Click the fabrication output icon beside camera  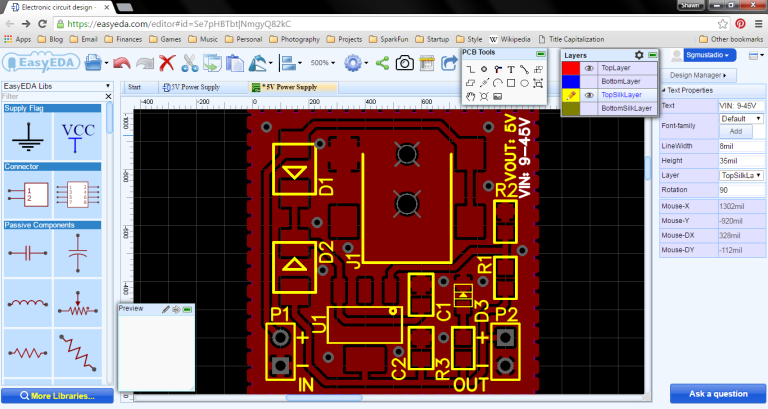[427, 63]
